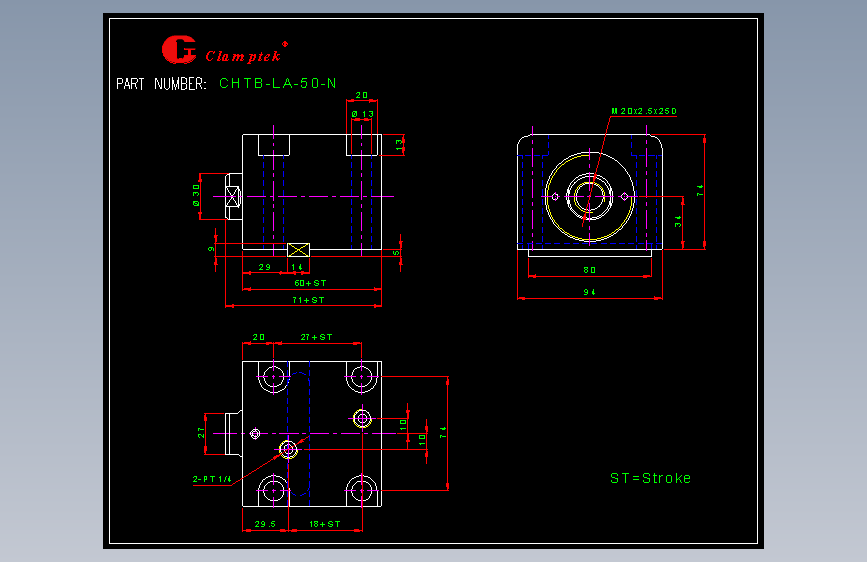Select the yellow crossed port box in front view
This screenshot has width=867, height=562.
coord(298,250)
